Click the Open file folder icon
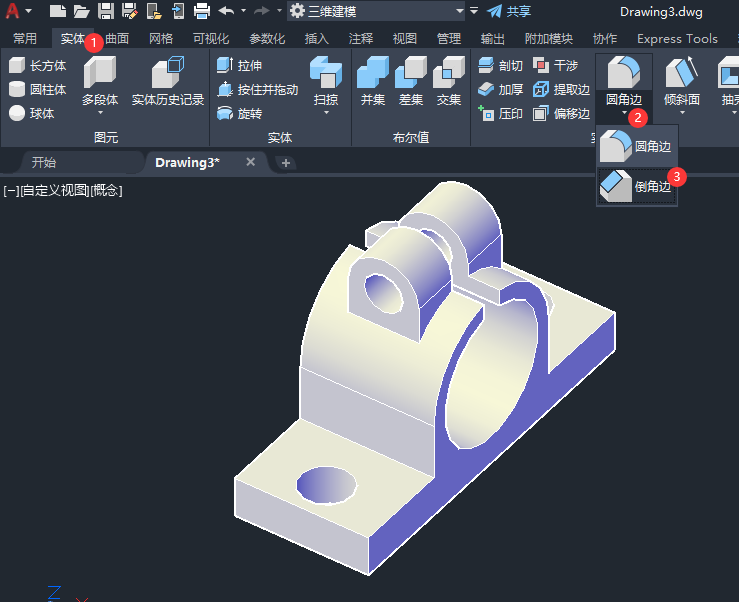739x602 pixels. coord(82,11)
